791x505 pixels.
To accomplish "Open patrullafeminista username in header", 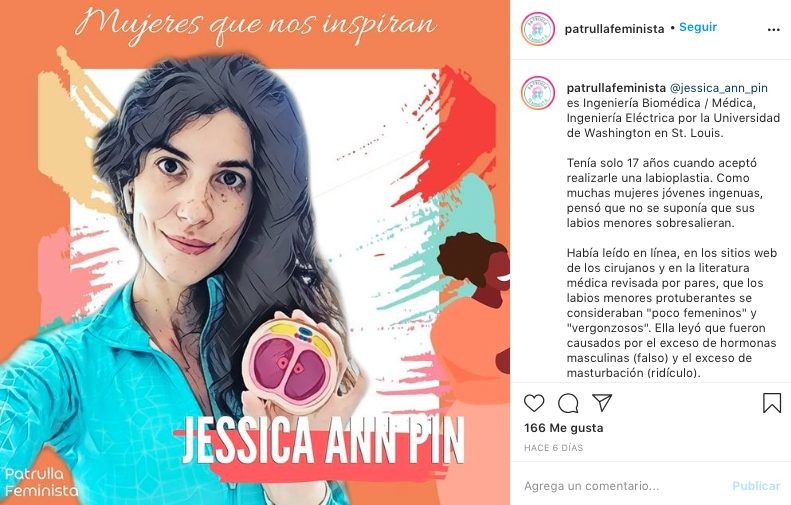I will pyautogui.click(x=614, y=29).
